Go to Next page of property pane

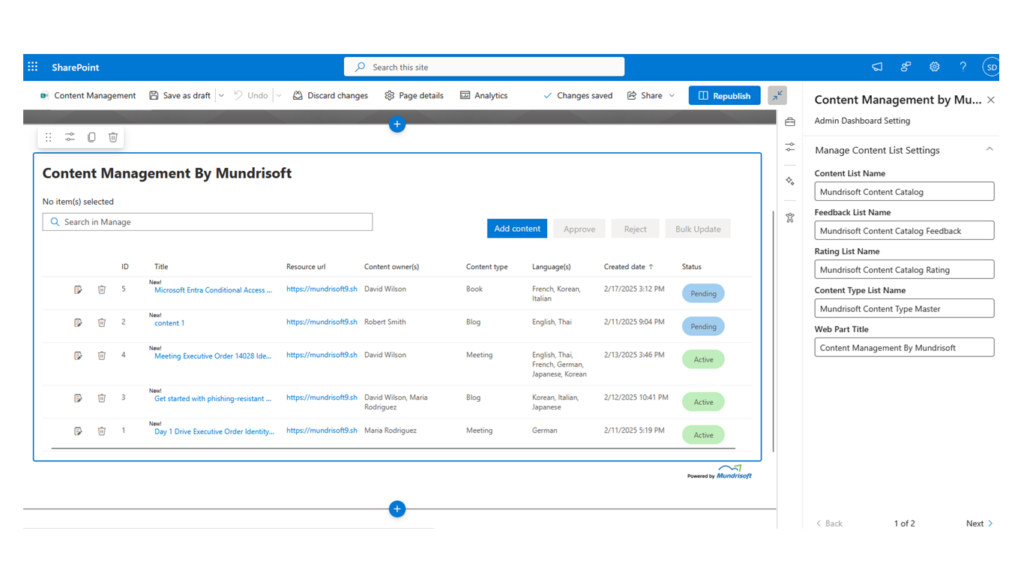pos(979,523)
